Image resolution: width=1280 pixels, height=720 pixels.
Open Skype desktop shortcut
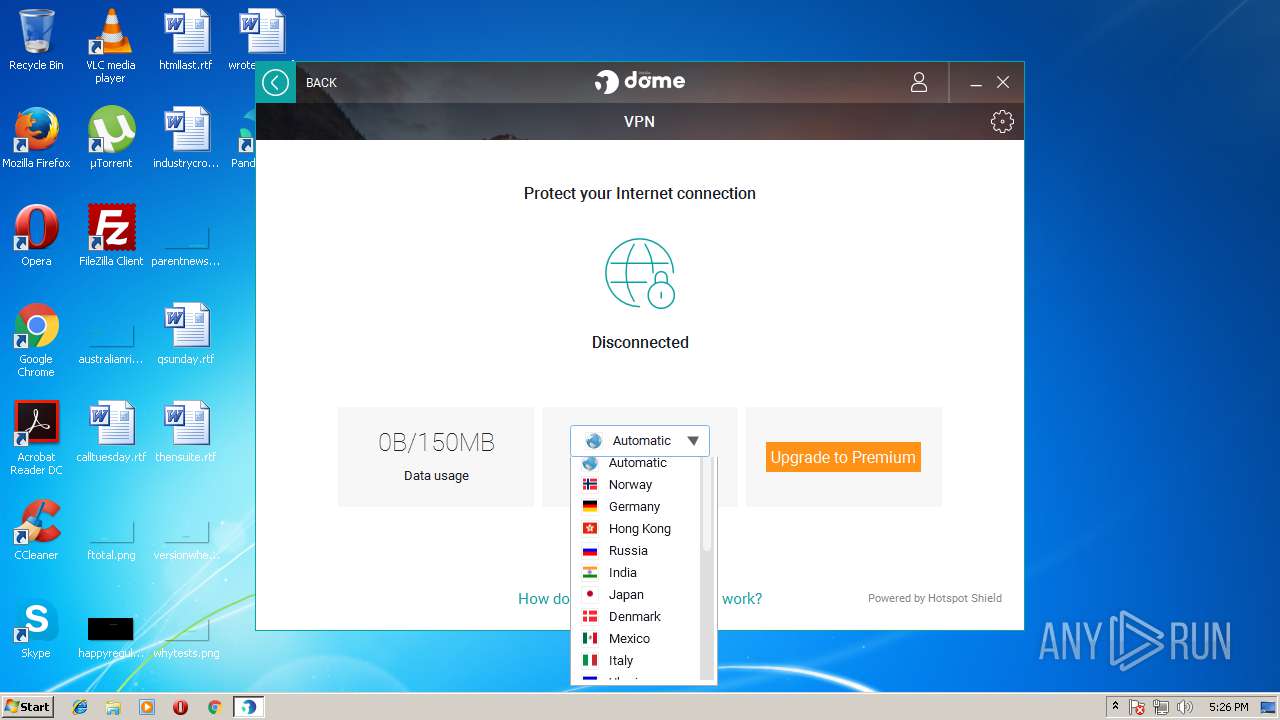(36, 628)
